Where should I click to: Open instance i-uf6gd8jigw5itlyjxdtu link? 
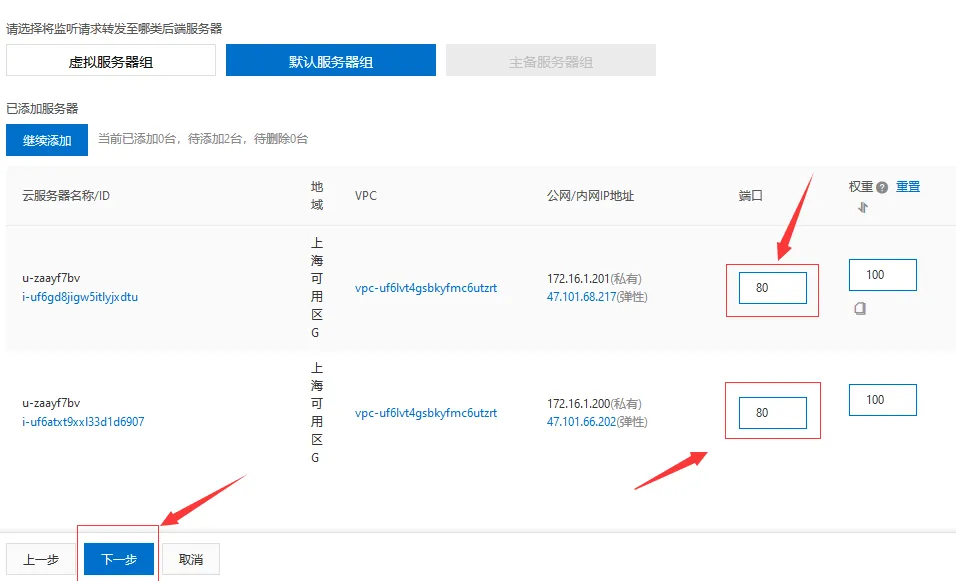[x=80, y=297]
